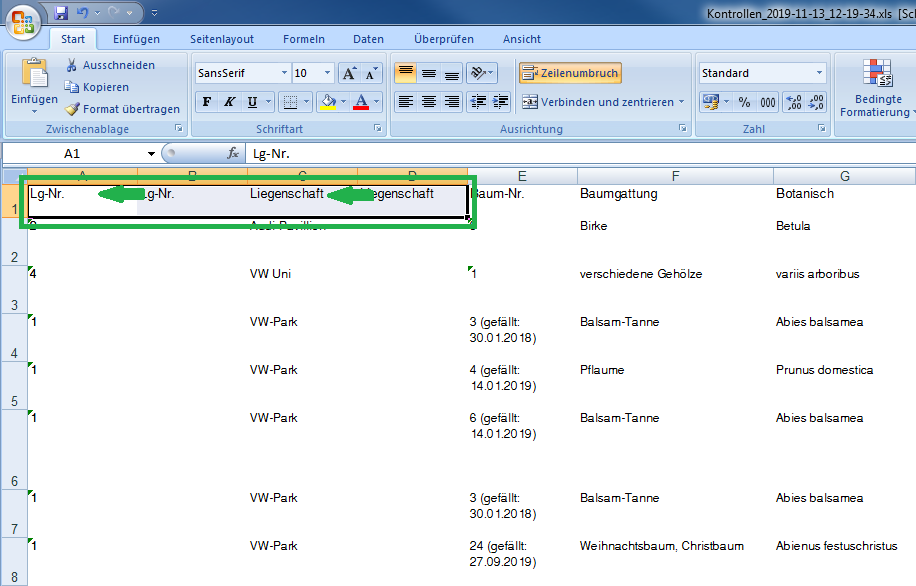
Task: Click the yellow fill color bucket
Action: click(x=327, y=102)
